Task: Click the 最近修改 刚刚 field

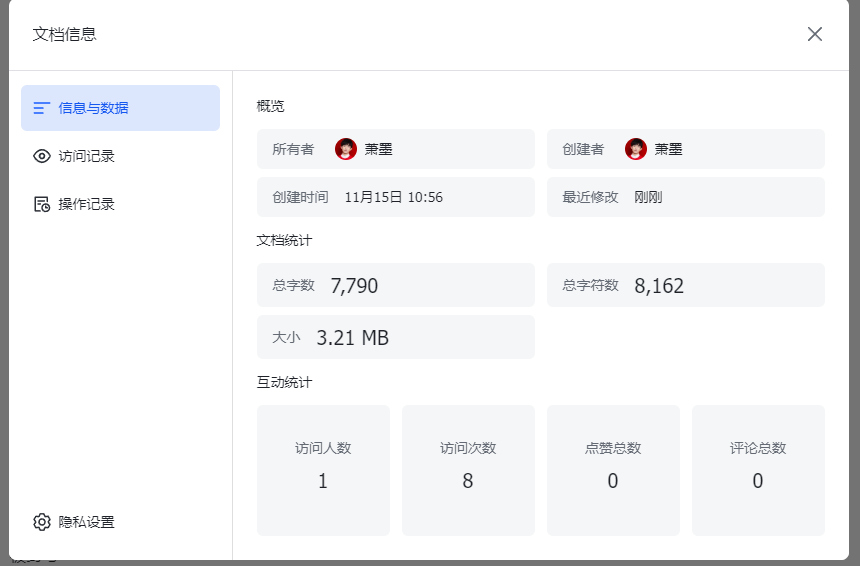Action: pyautogui.click(x=685, y=197)
